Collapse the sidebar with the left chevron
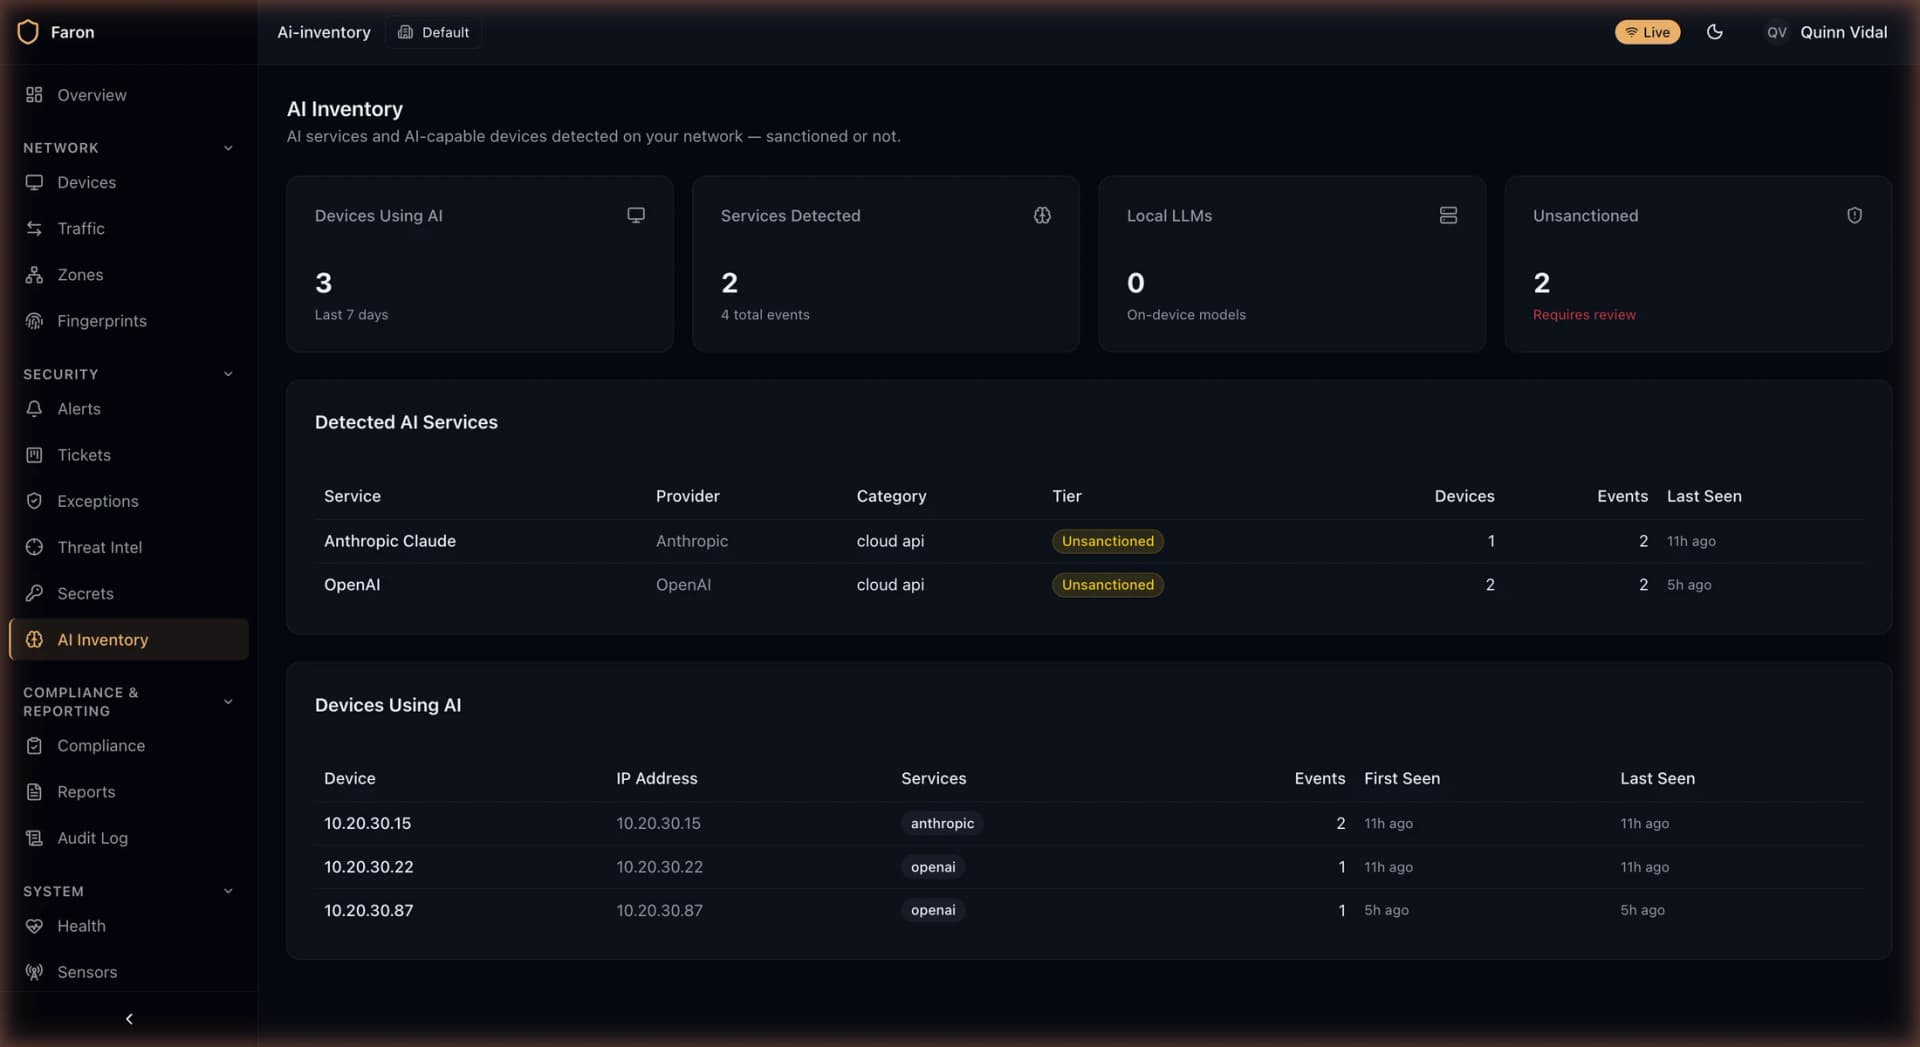The width and height of the screenshot is (1920, 1047). tap(129, 1018)
